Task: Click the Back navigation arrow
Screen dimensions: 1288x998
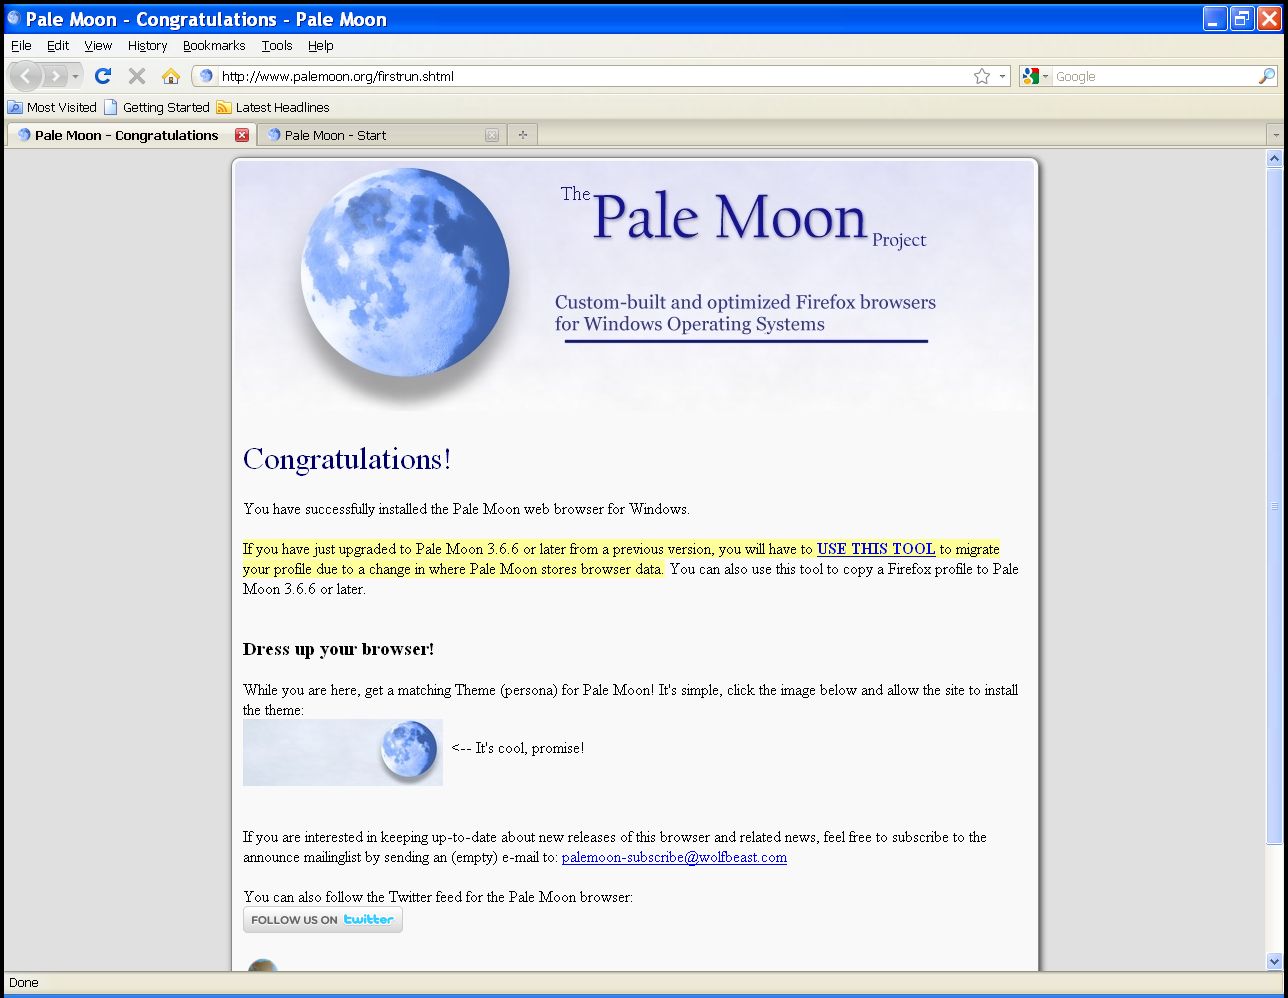Action: point(26,76)
